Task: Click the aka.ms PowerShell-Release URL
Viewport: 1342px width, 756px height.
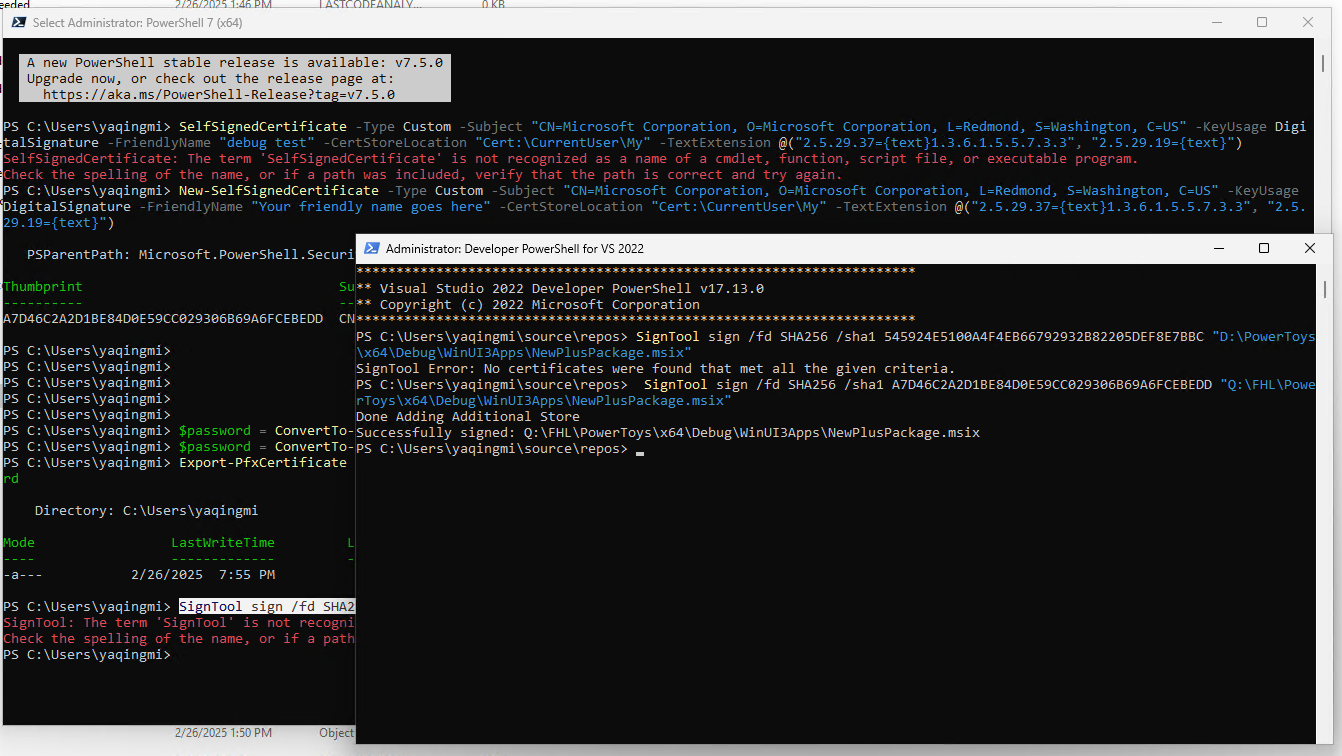Action: coord(219,94)
